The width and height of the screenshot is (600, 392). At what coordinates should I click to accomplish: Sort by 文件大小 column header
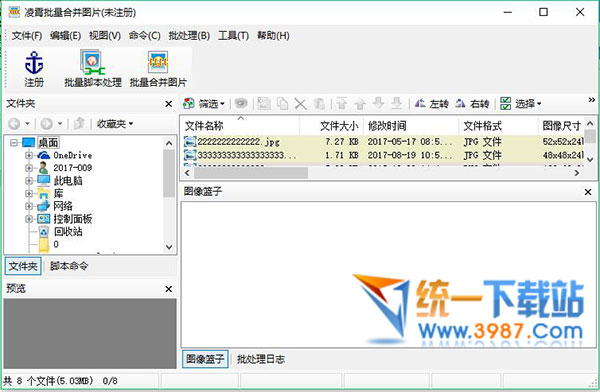(331, 126)
